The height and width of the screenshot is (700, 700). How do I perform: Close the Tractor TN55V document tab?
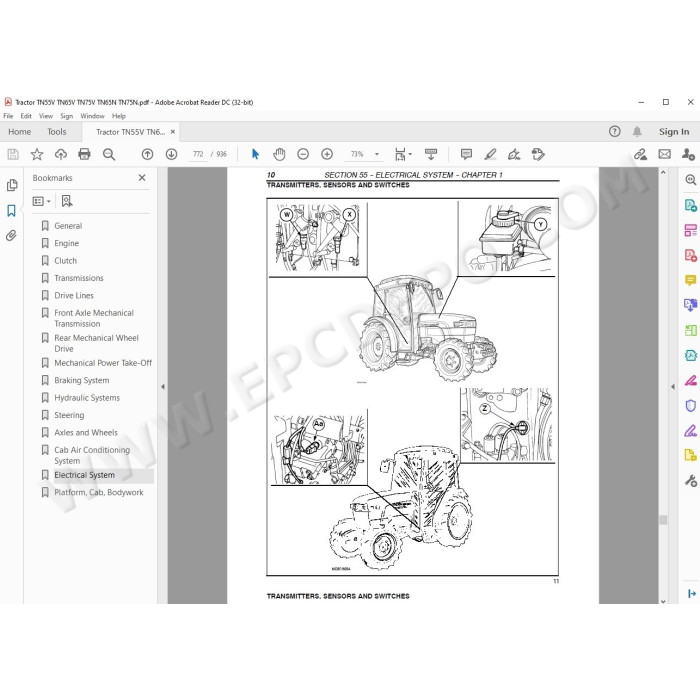pyautogui.click(x=173, y=132)
